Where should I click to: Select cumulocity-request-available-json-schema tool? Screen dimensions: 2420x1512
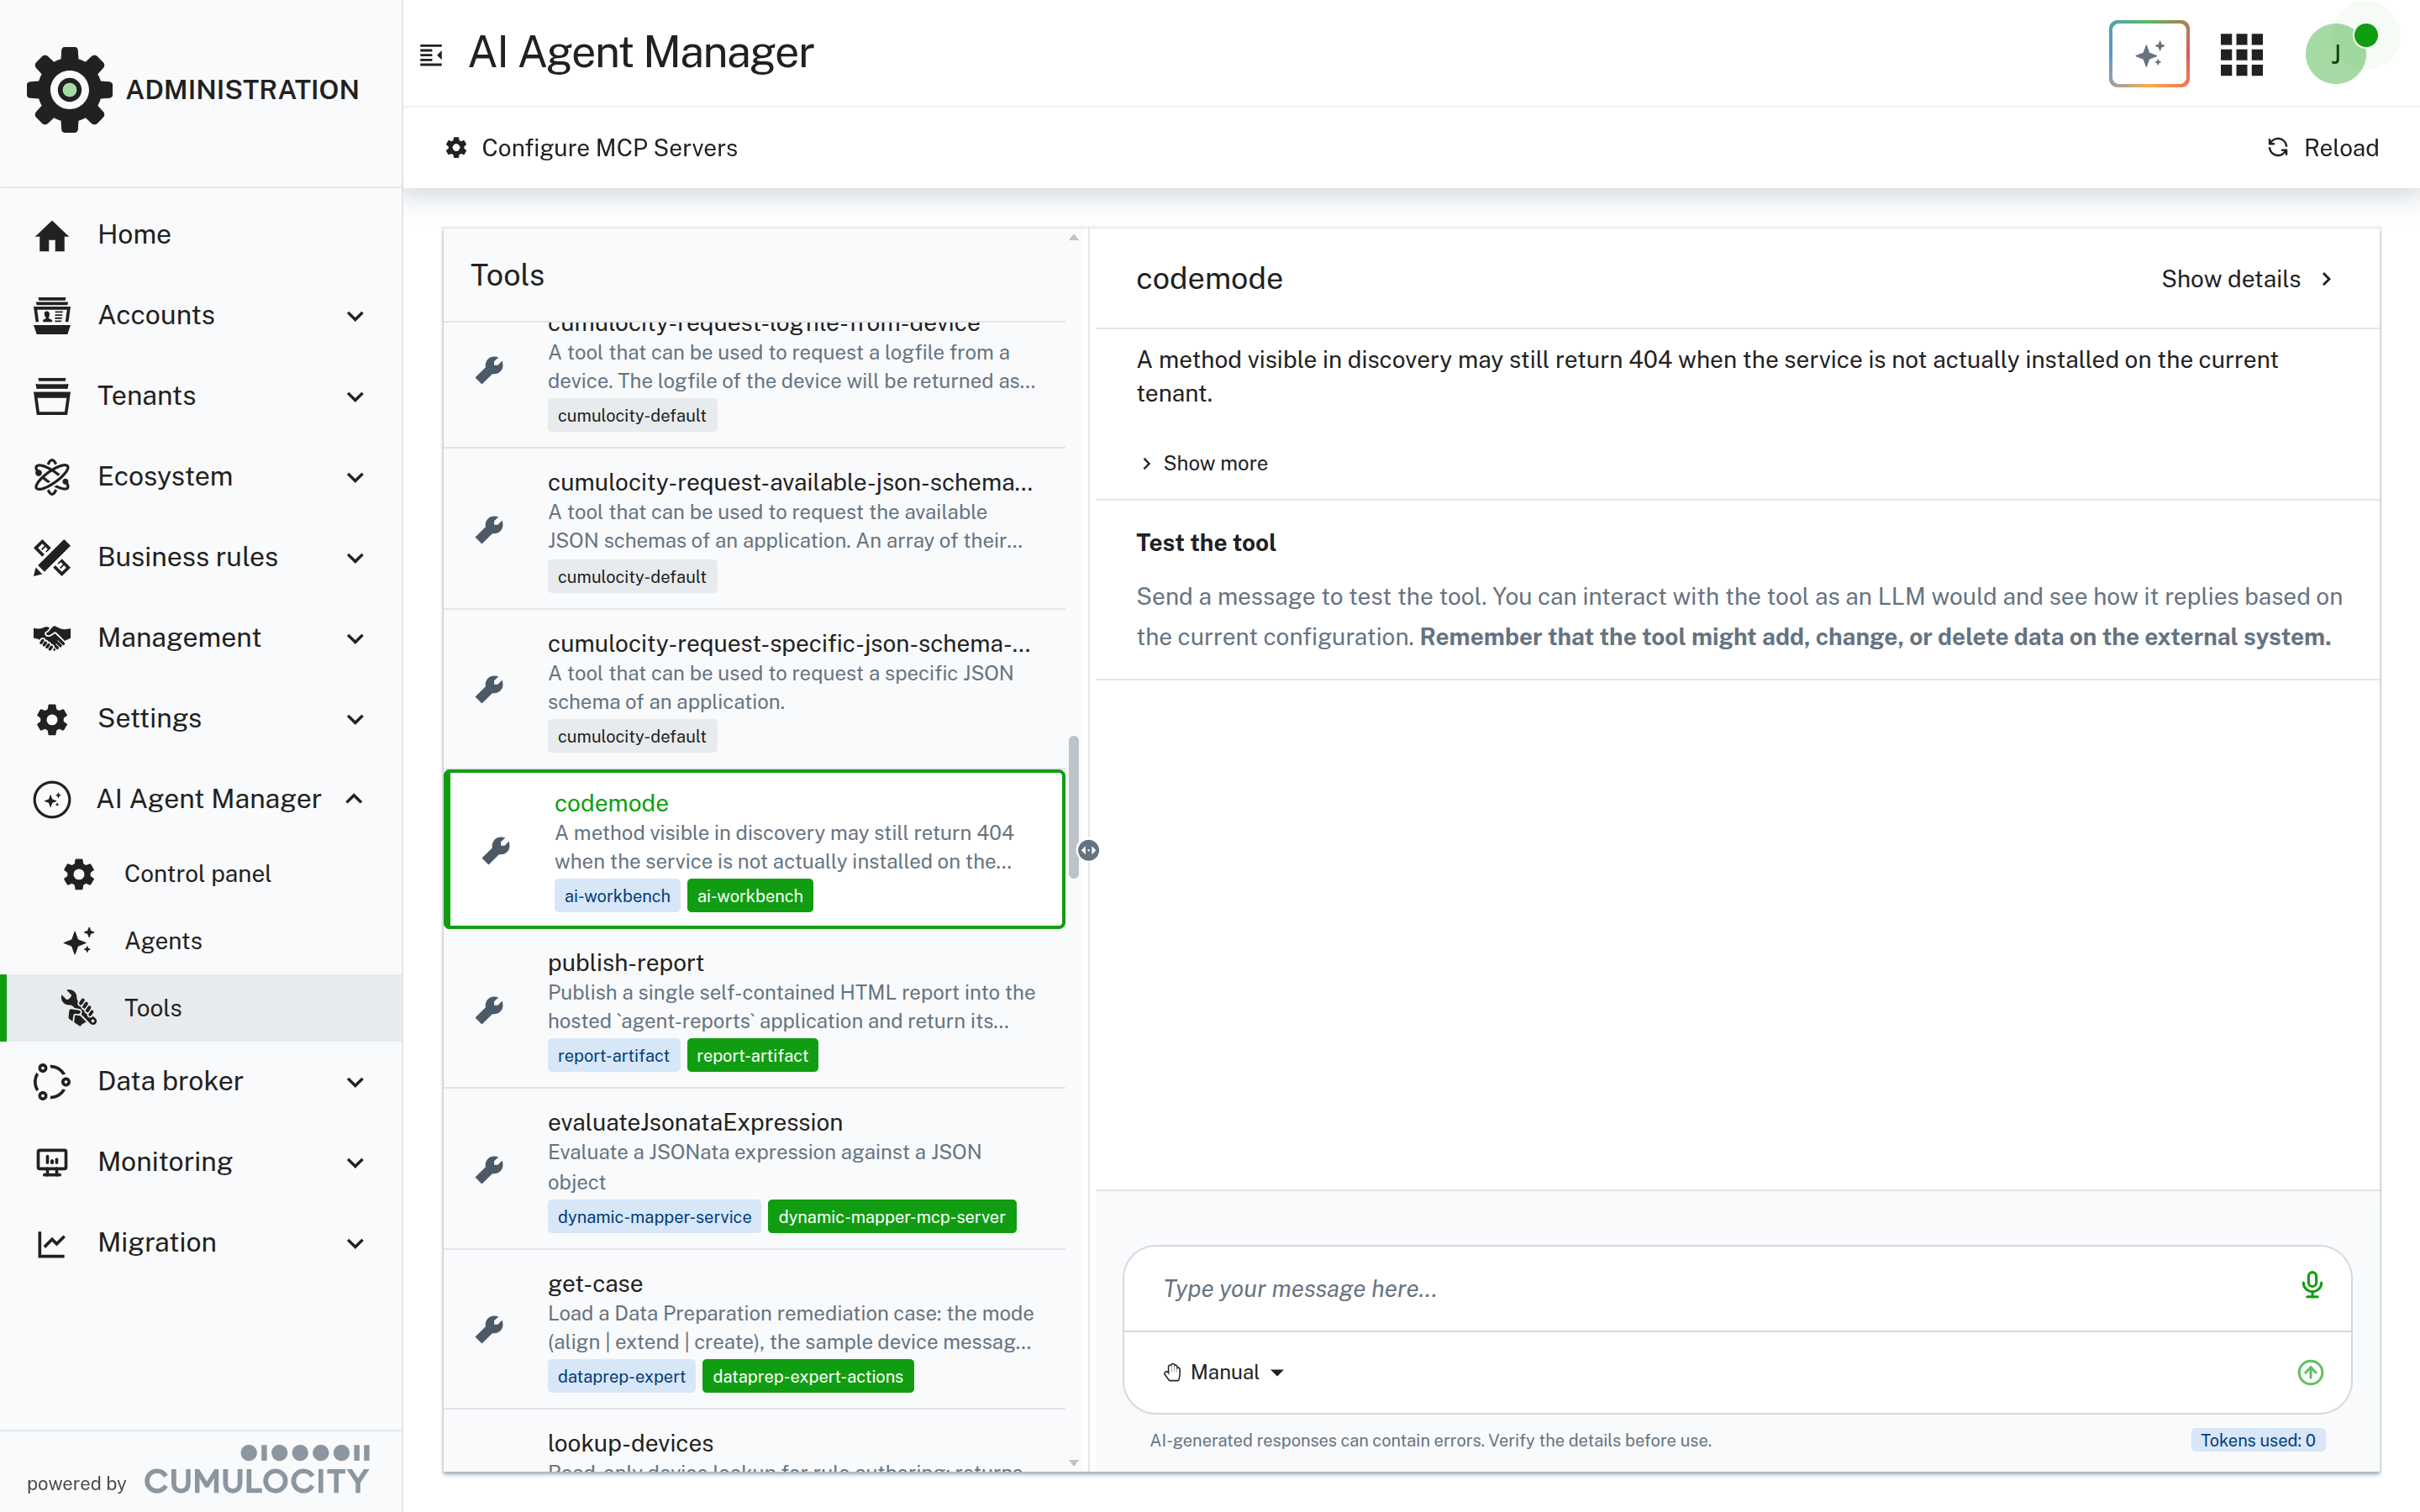(755, 529)
